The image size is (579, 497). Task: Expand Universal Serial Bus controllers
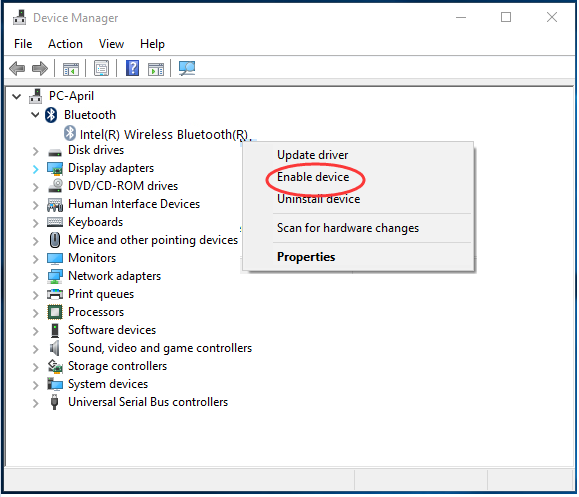pyautogui.click(x=35, y=403)
